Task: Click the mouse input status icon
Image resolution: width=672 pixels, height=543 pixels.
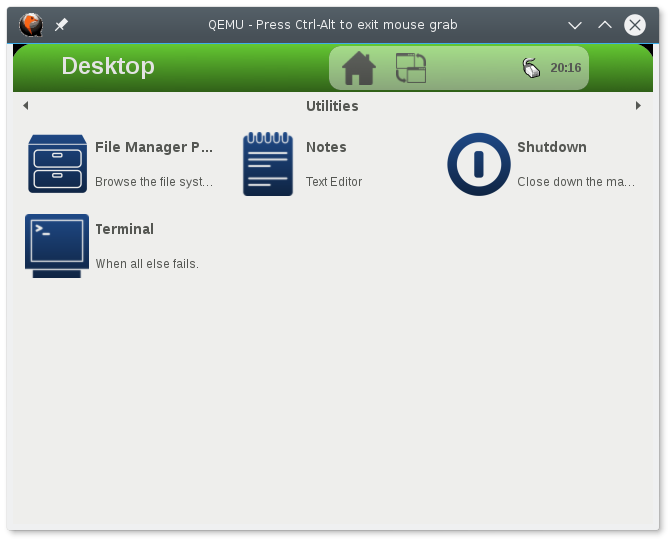Action: (530, 68)
